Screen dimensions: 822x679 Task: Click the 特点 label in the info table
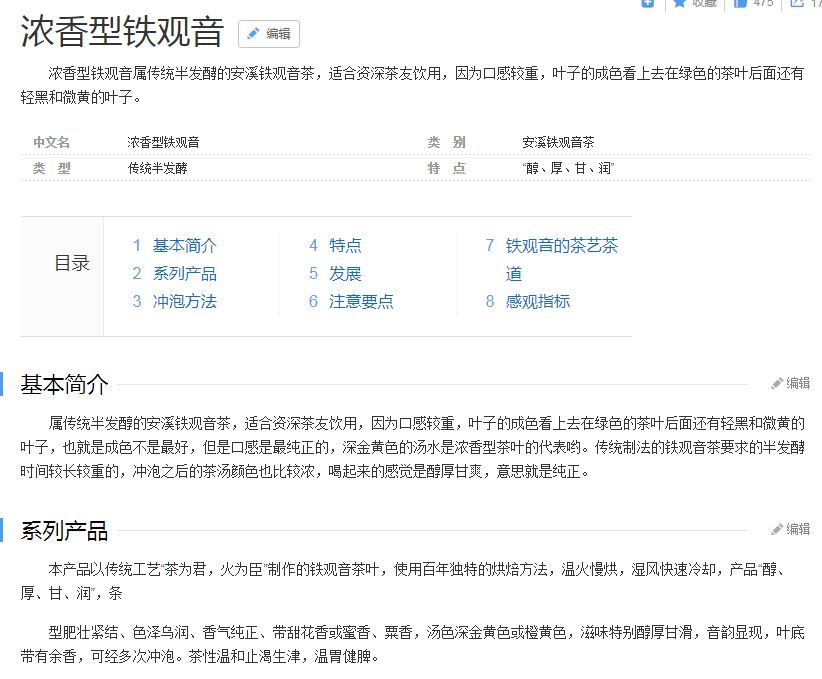446,168
